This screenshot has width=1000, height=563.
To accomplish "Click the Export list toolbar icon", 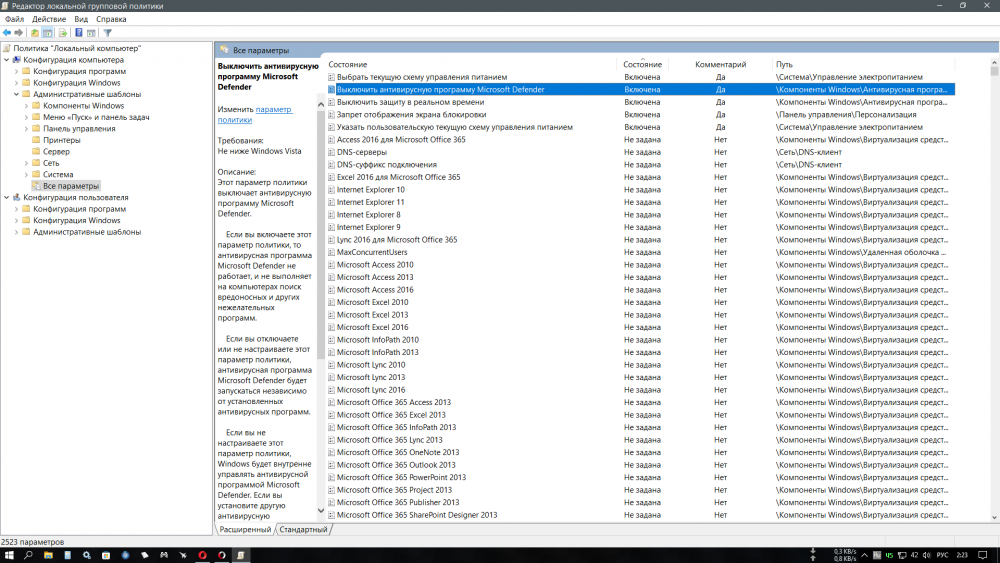I will (62, 33).
